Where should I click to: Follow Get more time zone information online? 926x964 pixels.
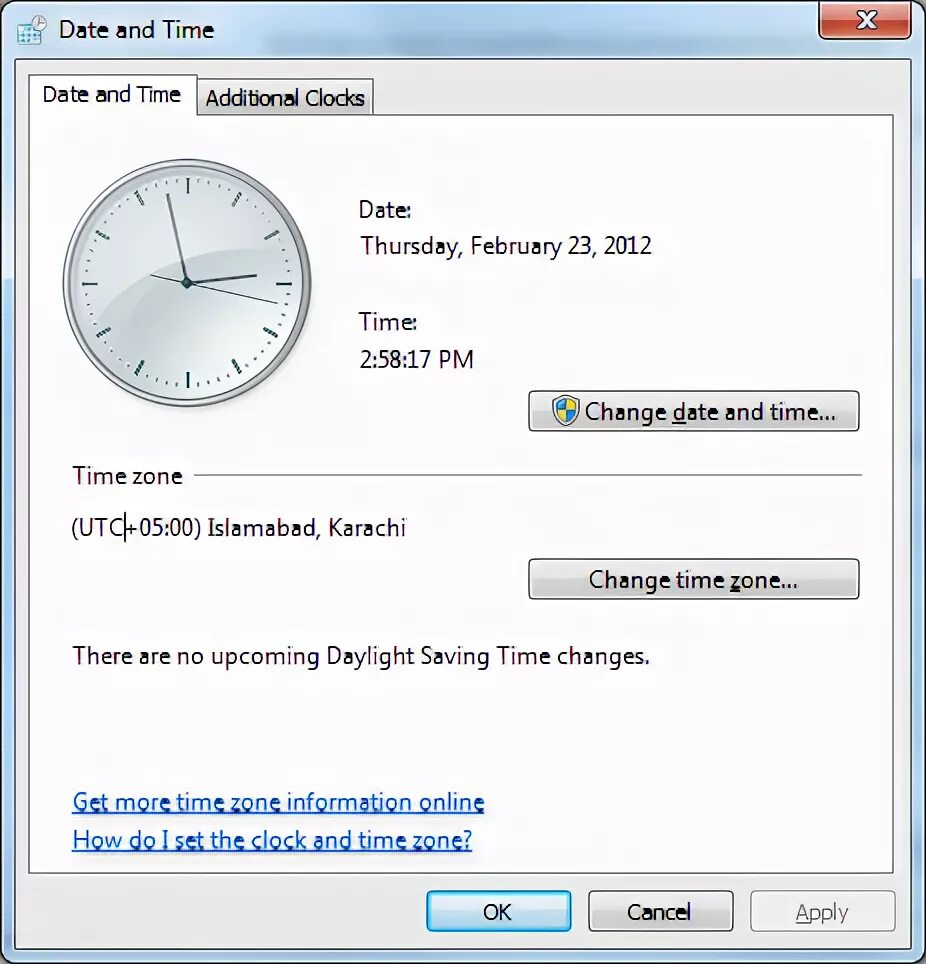coord(278,802)
